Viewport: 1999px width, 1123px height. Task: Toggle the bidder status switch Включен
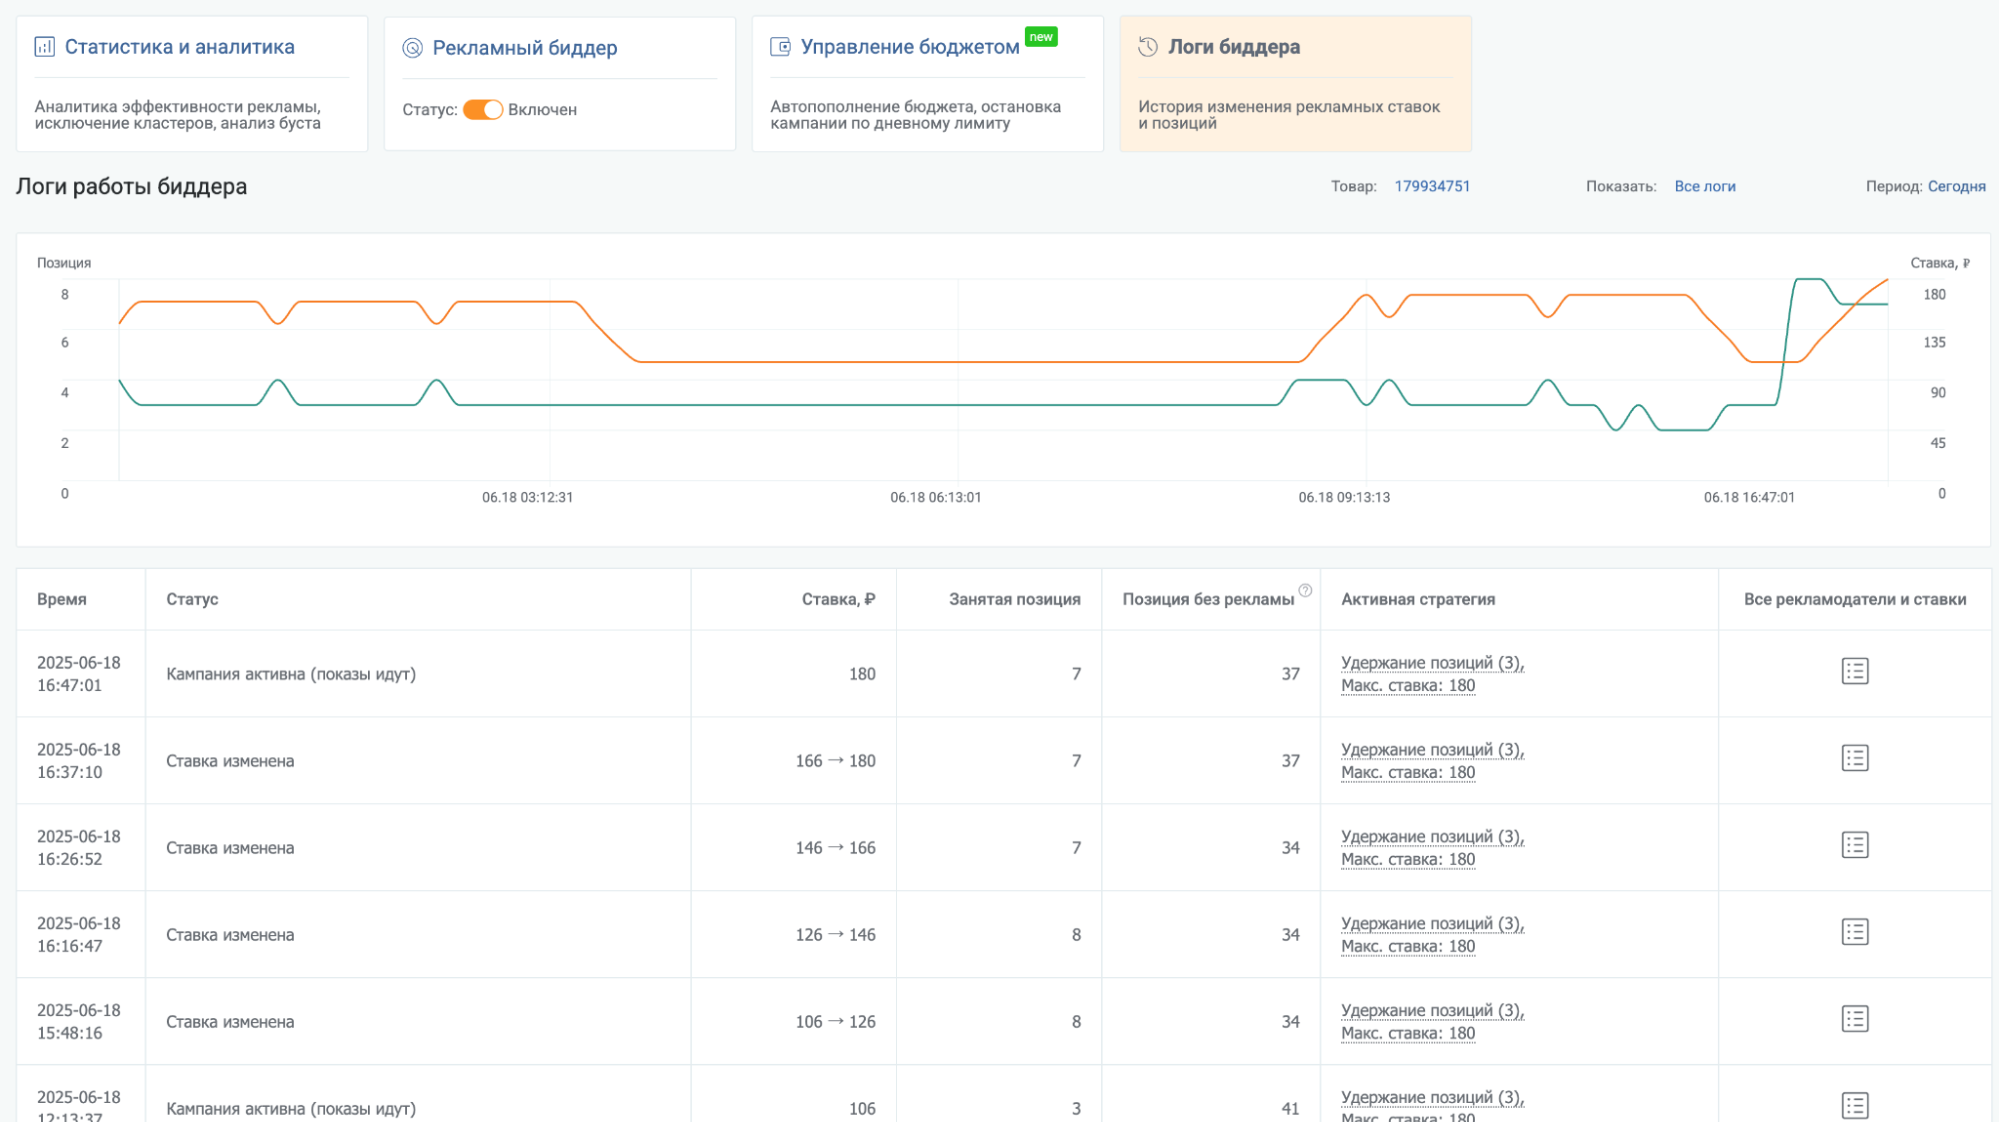click(483, 110)
